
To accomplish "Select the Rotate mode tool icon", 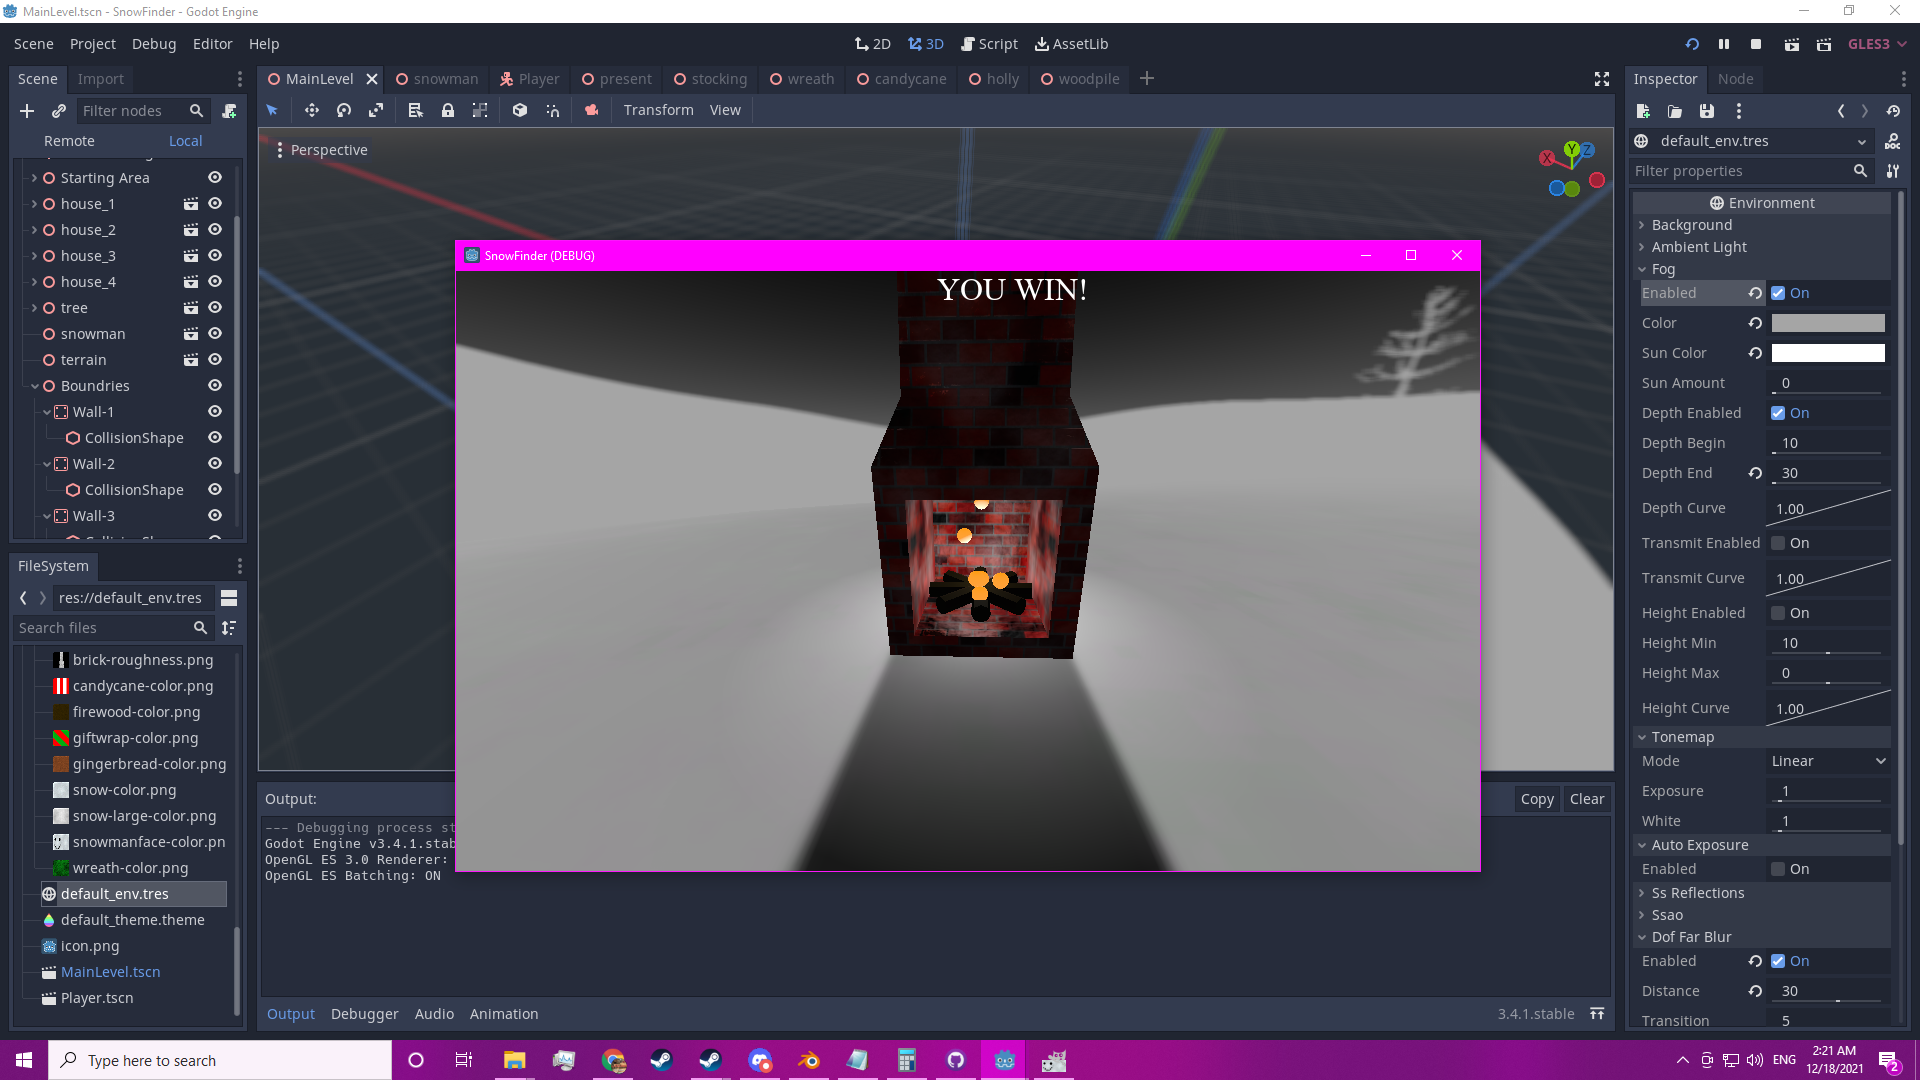I will (x=344, y=110).
